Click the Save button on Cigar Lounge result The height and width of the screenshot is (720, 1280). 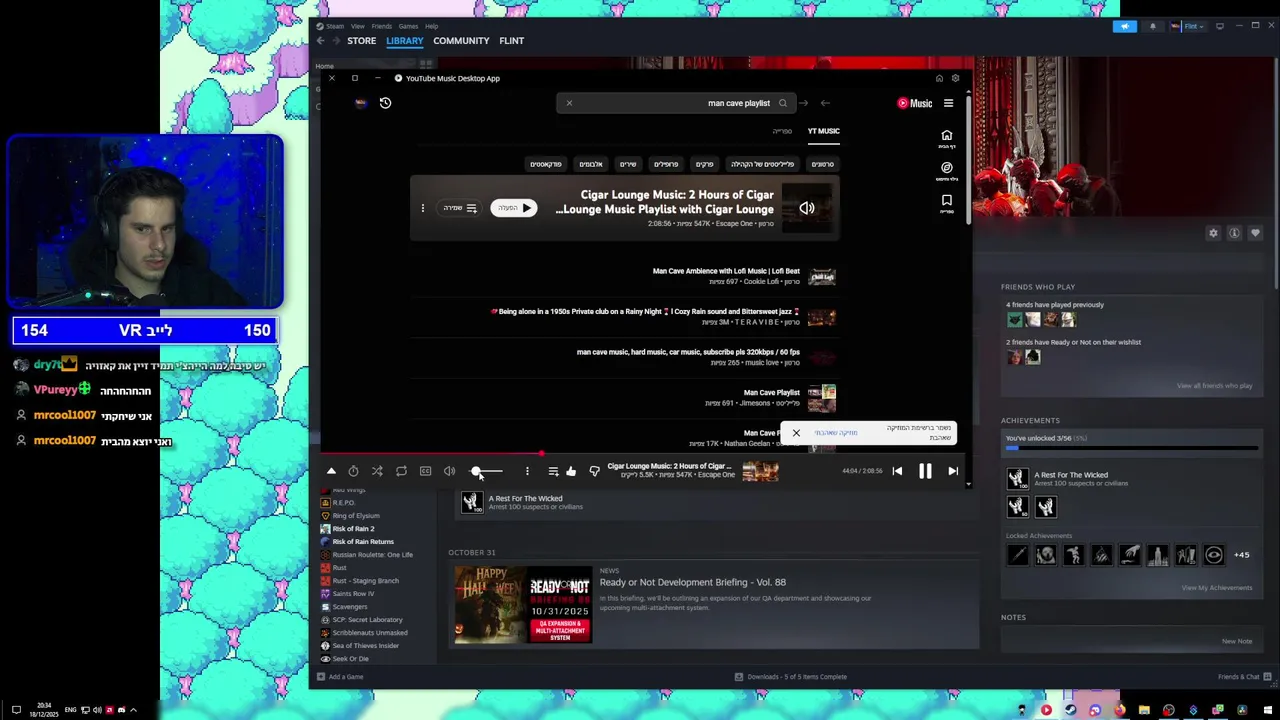pos(460,208)
